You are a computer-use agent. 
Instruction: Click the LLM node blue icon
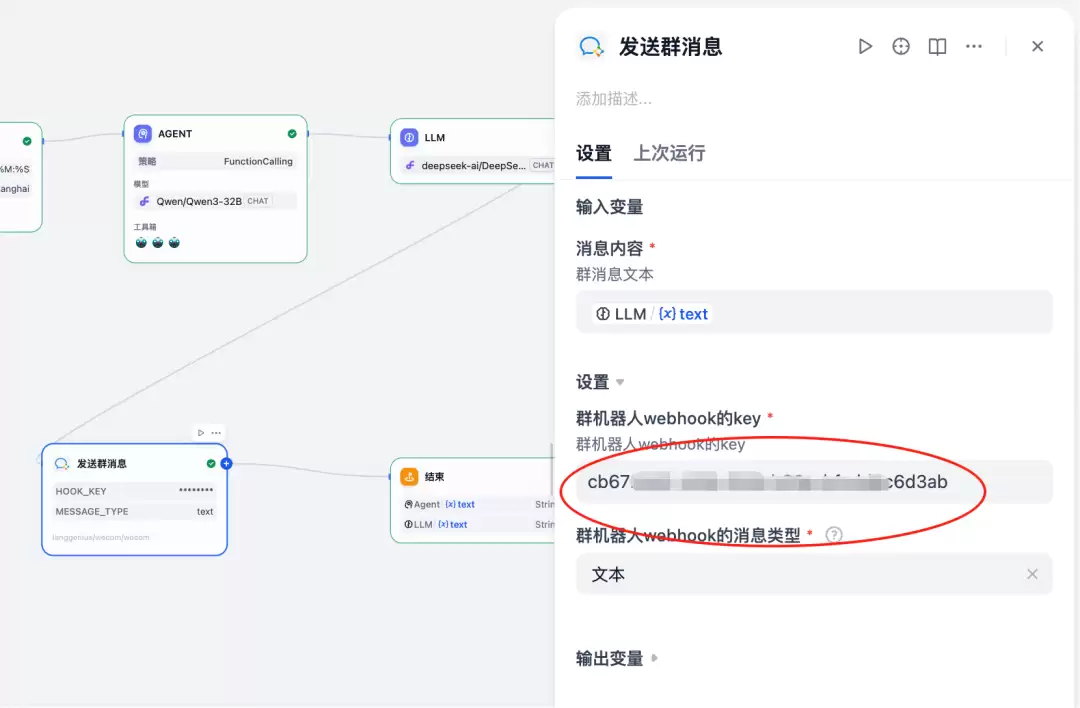coord(409,138)
